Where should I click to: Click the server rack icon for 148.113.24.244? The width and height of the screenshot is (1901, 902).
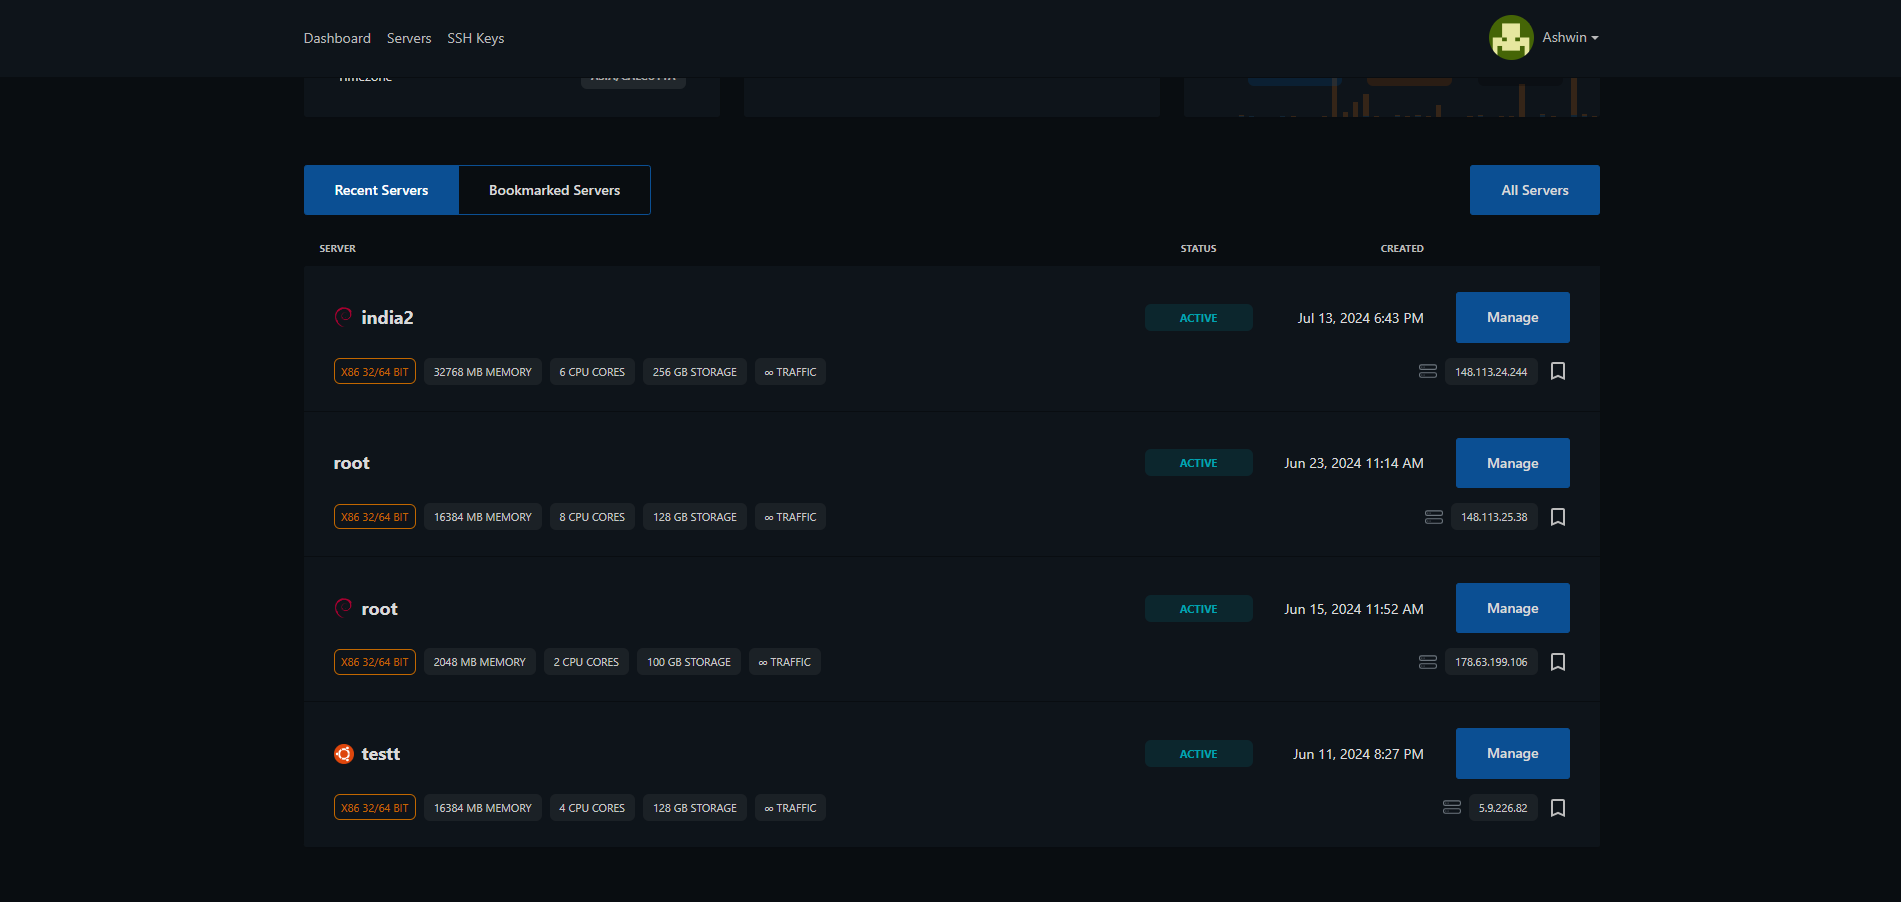pyautogui.click(x=1427, y=372)
